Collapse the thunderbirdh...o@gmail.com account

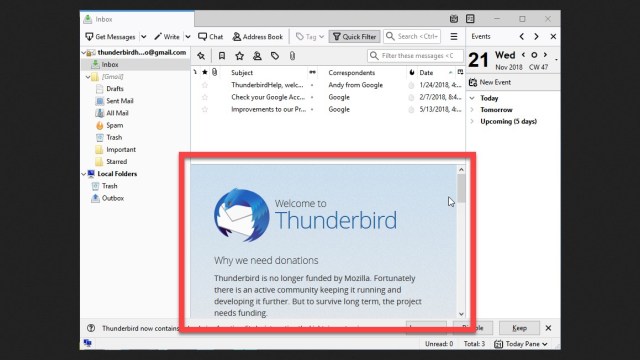[84, 53]
